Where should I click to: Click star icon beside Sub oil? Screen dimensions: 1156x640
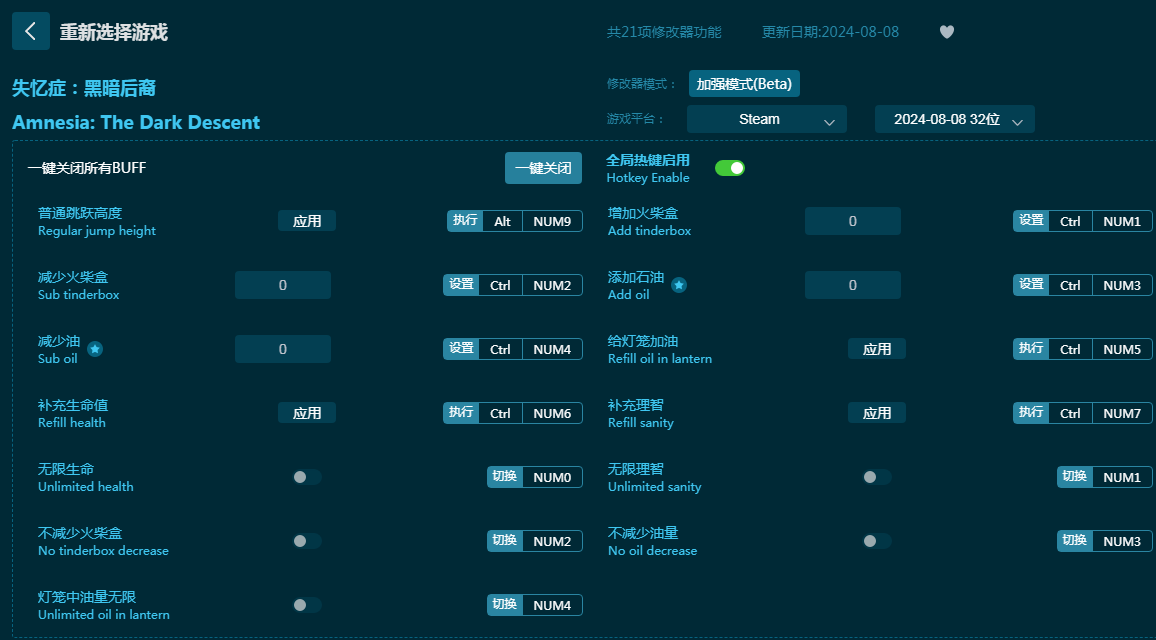95,349
